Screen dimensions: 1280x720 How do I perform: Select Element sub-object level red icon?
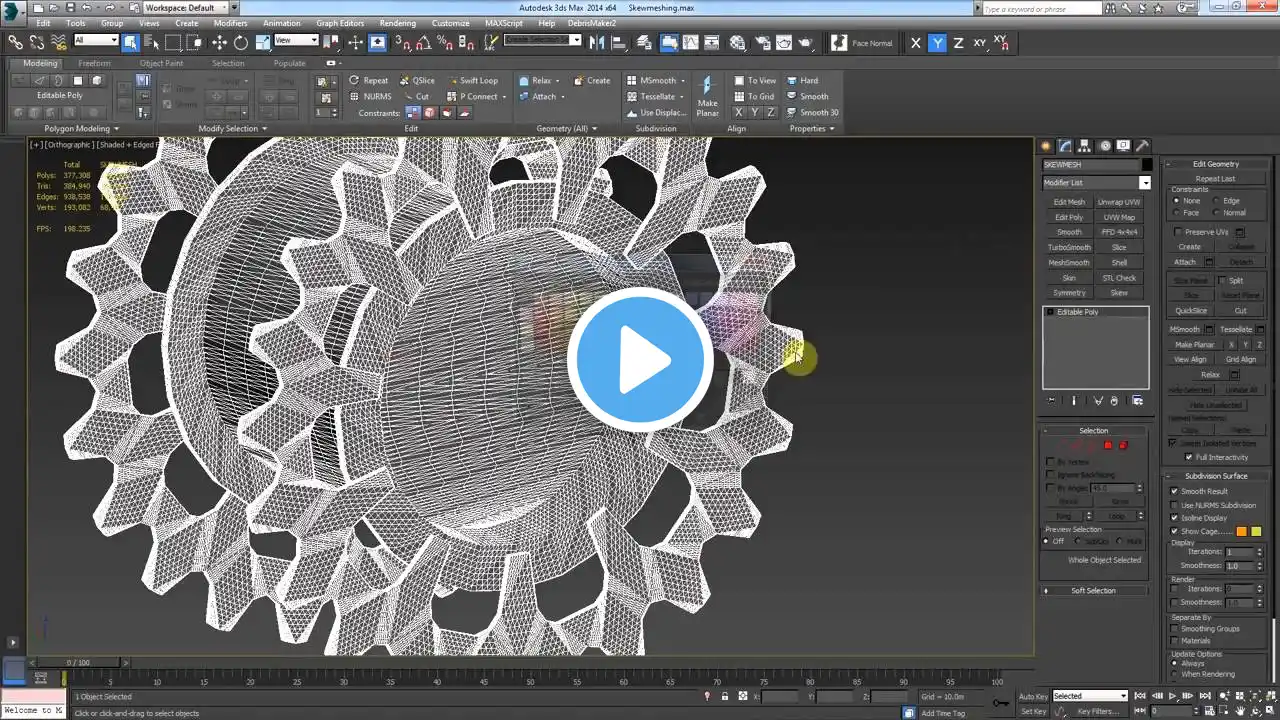pos(1123,445)
